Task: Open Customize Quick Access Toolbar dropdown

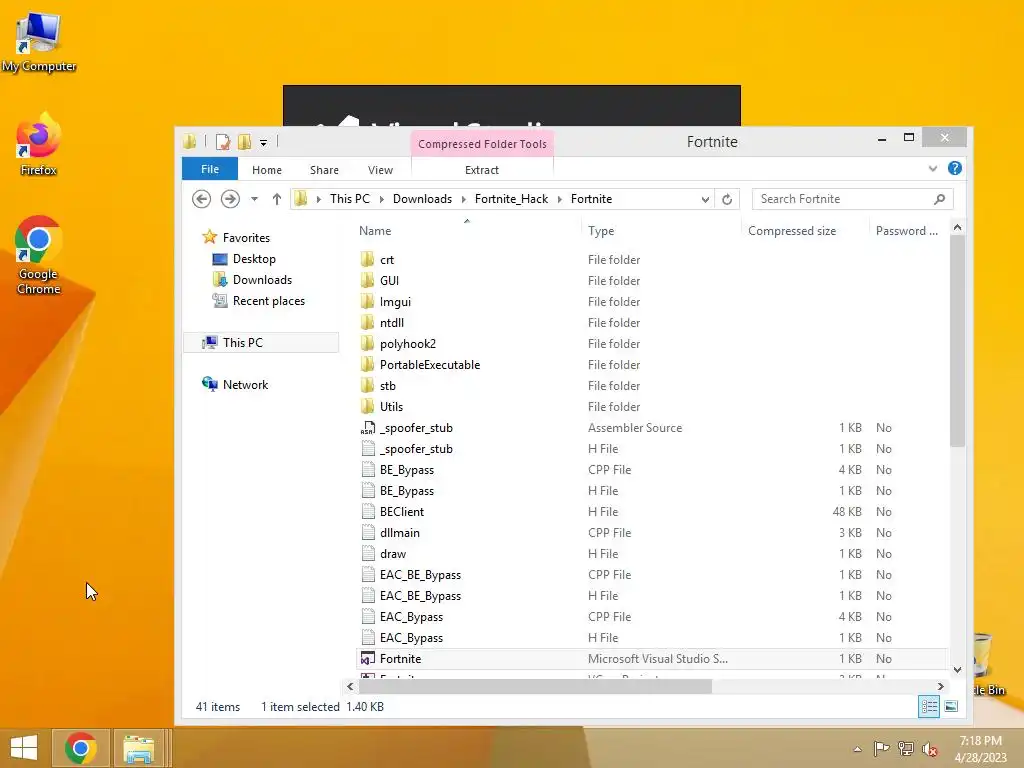Action: tap(263, 142)
